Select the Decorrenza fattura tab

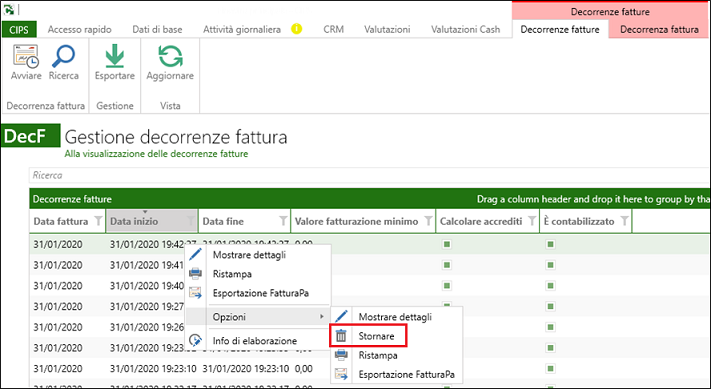coord(659,29)
